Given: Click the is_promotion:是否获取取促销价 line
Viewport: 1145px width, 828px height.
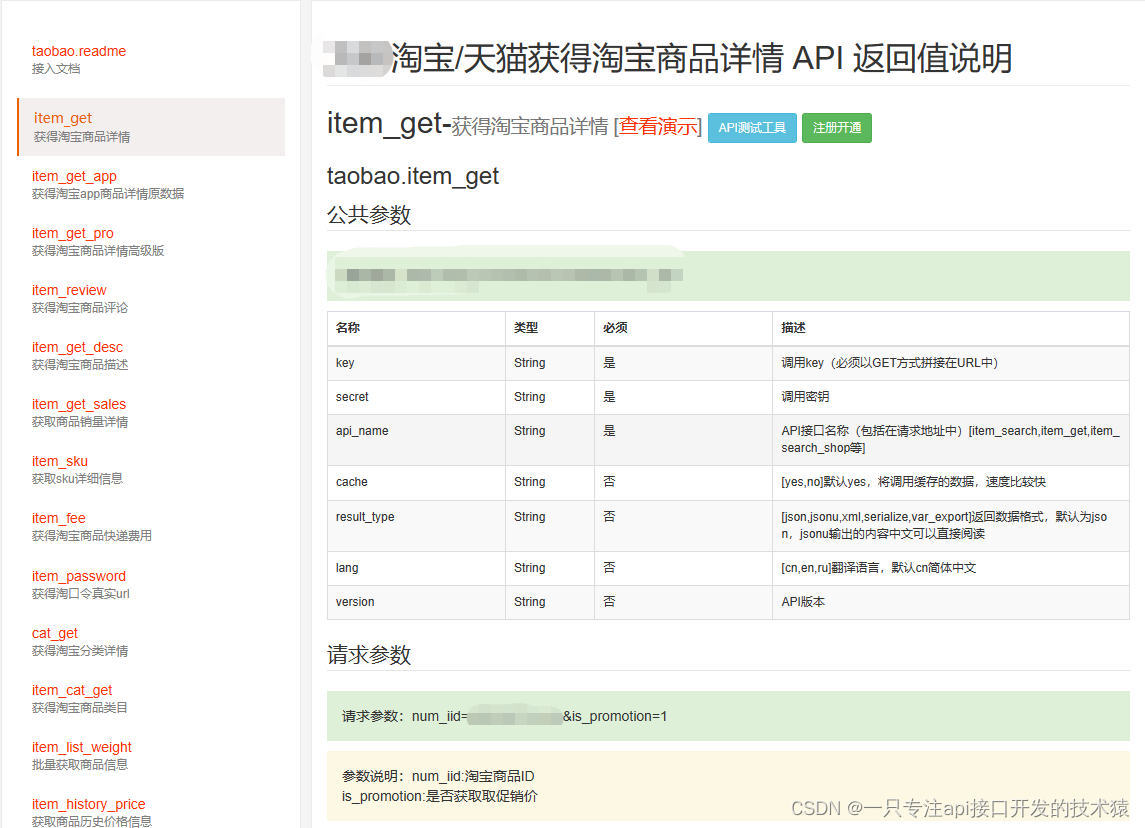Looking at the screenshot, I should (440, 796).
